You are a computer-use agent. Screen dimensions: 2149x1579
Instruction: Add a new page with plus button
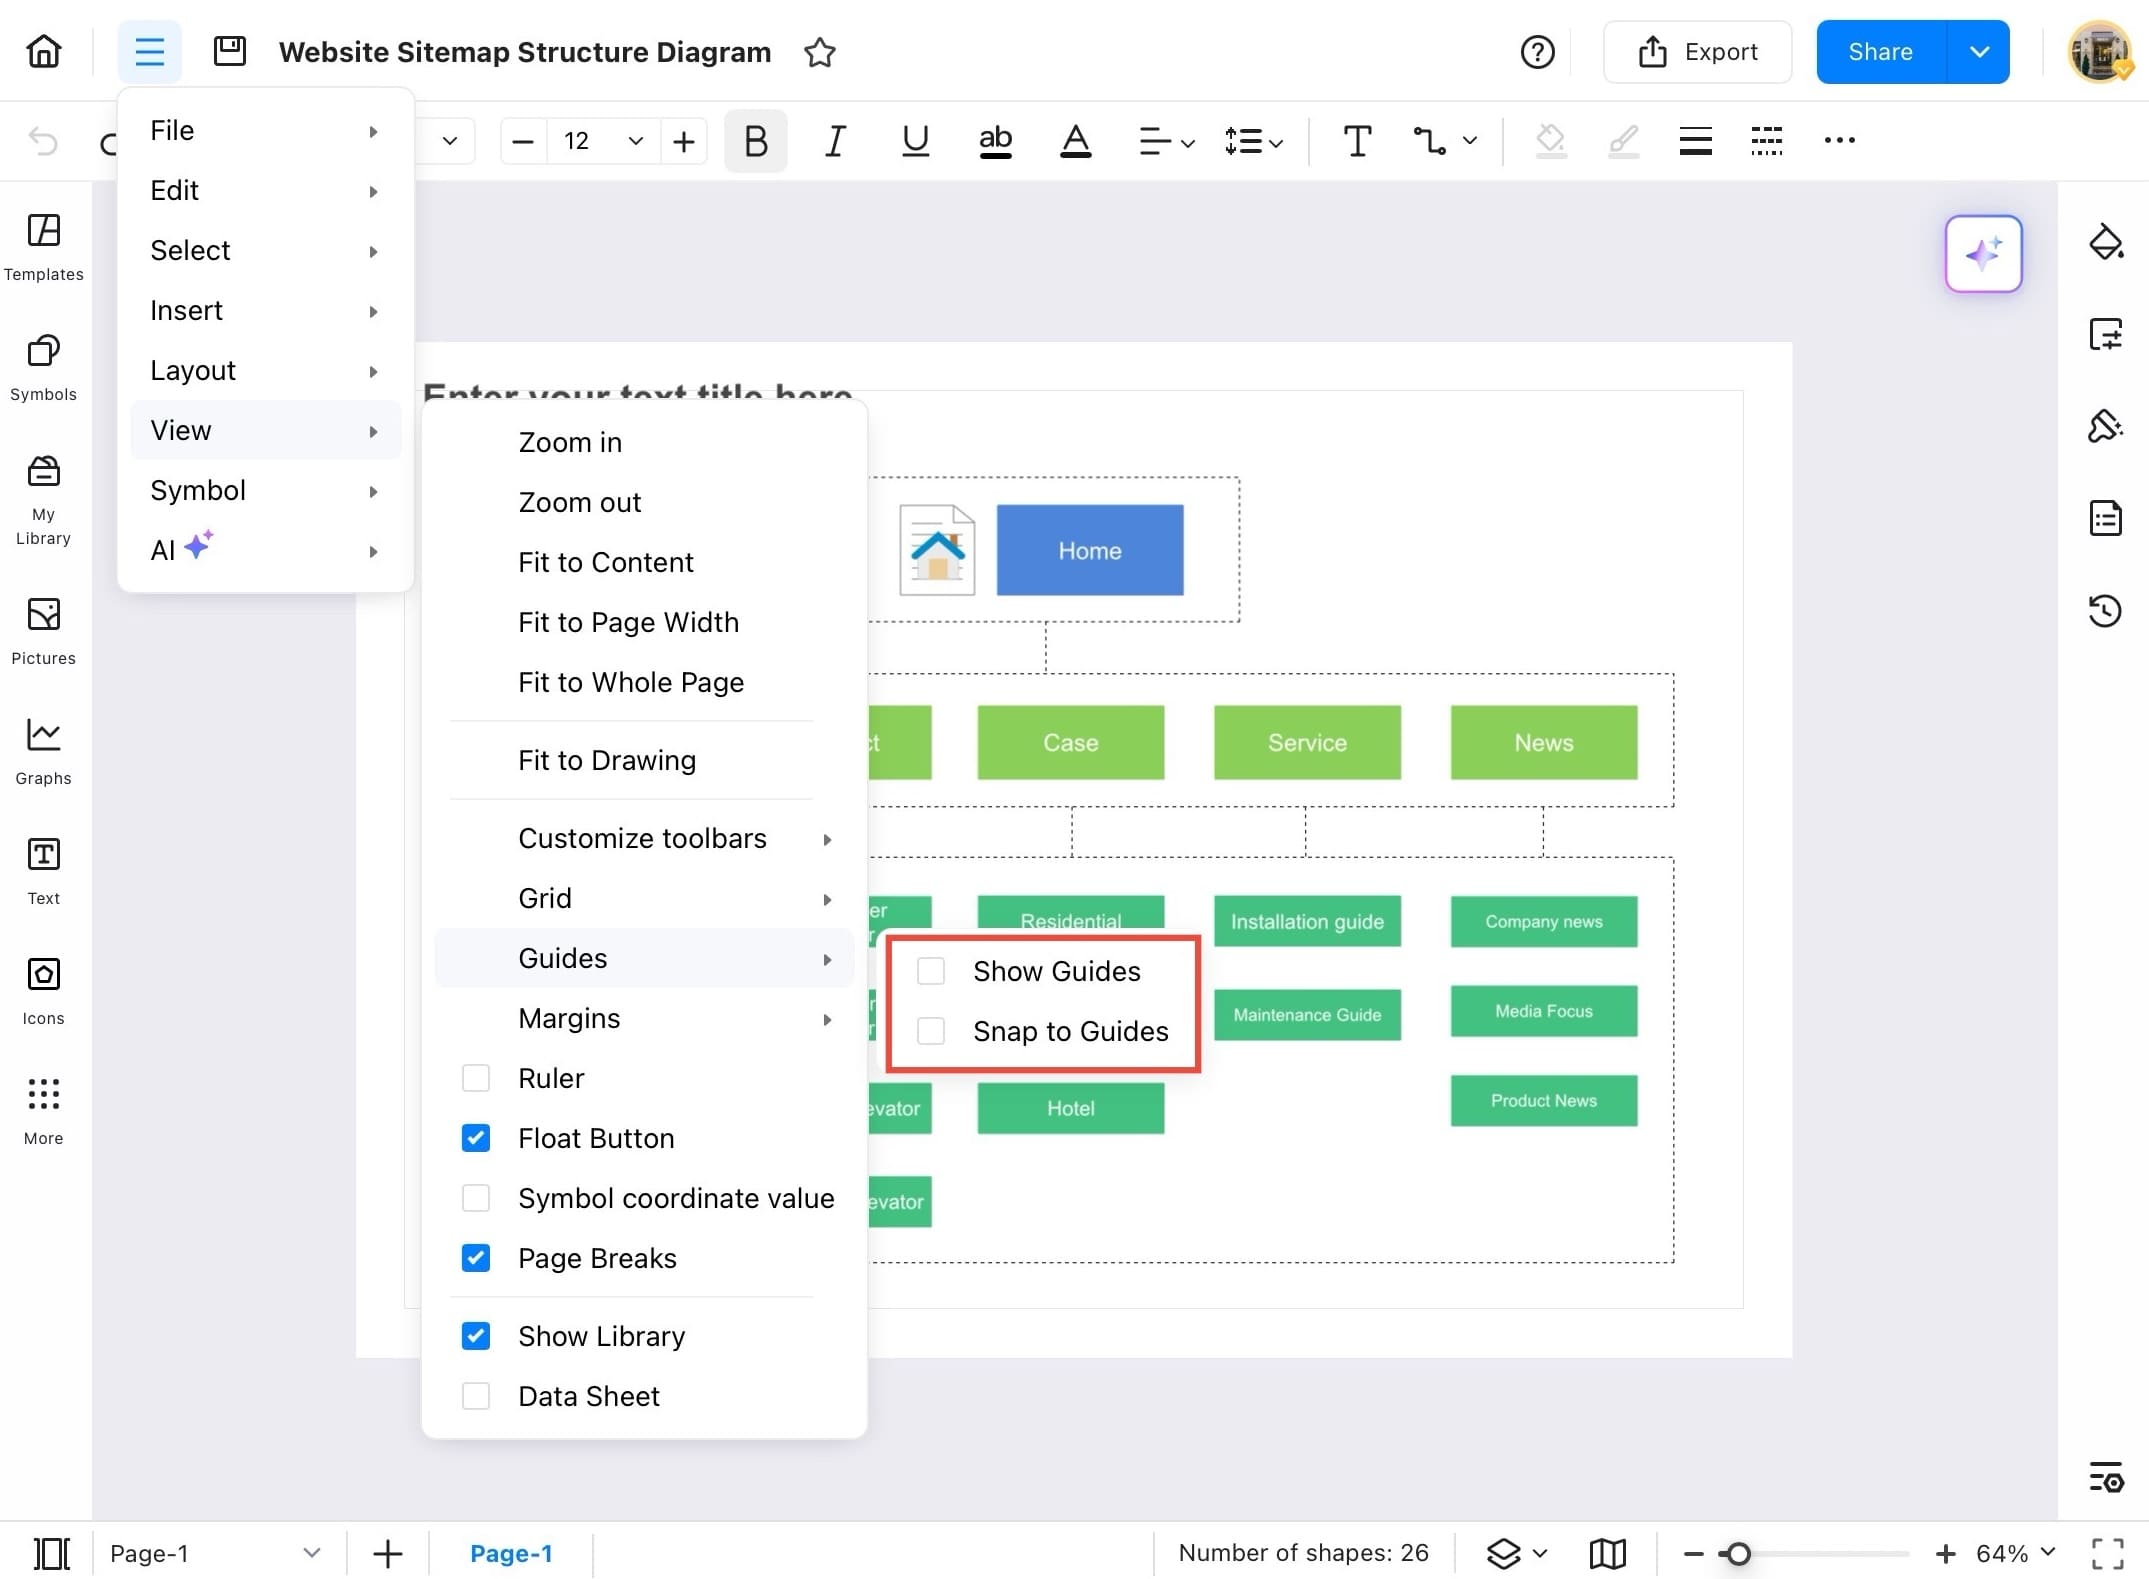(387, 1553)
